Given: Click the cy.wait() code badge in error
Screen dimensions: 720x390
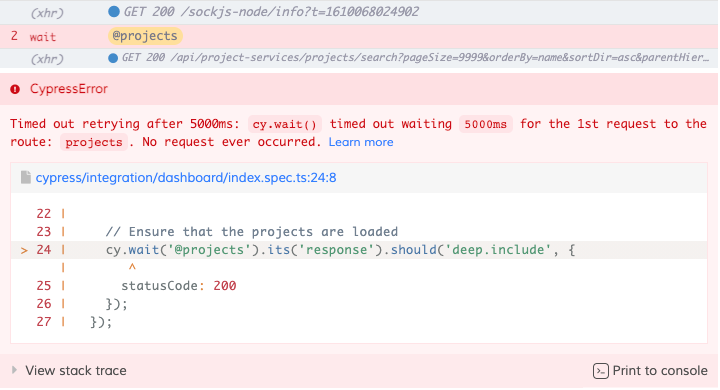Looking at the screenshot, I should (x=285, y=124).
